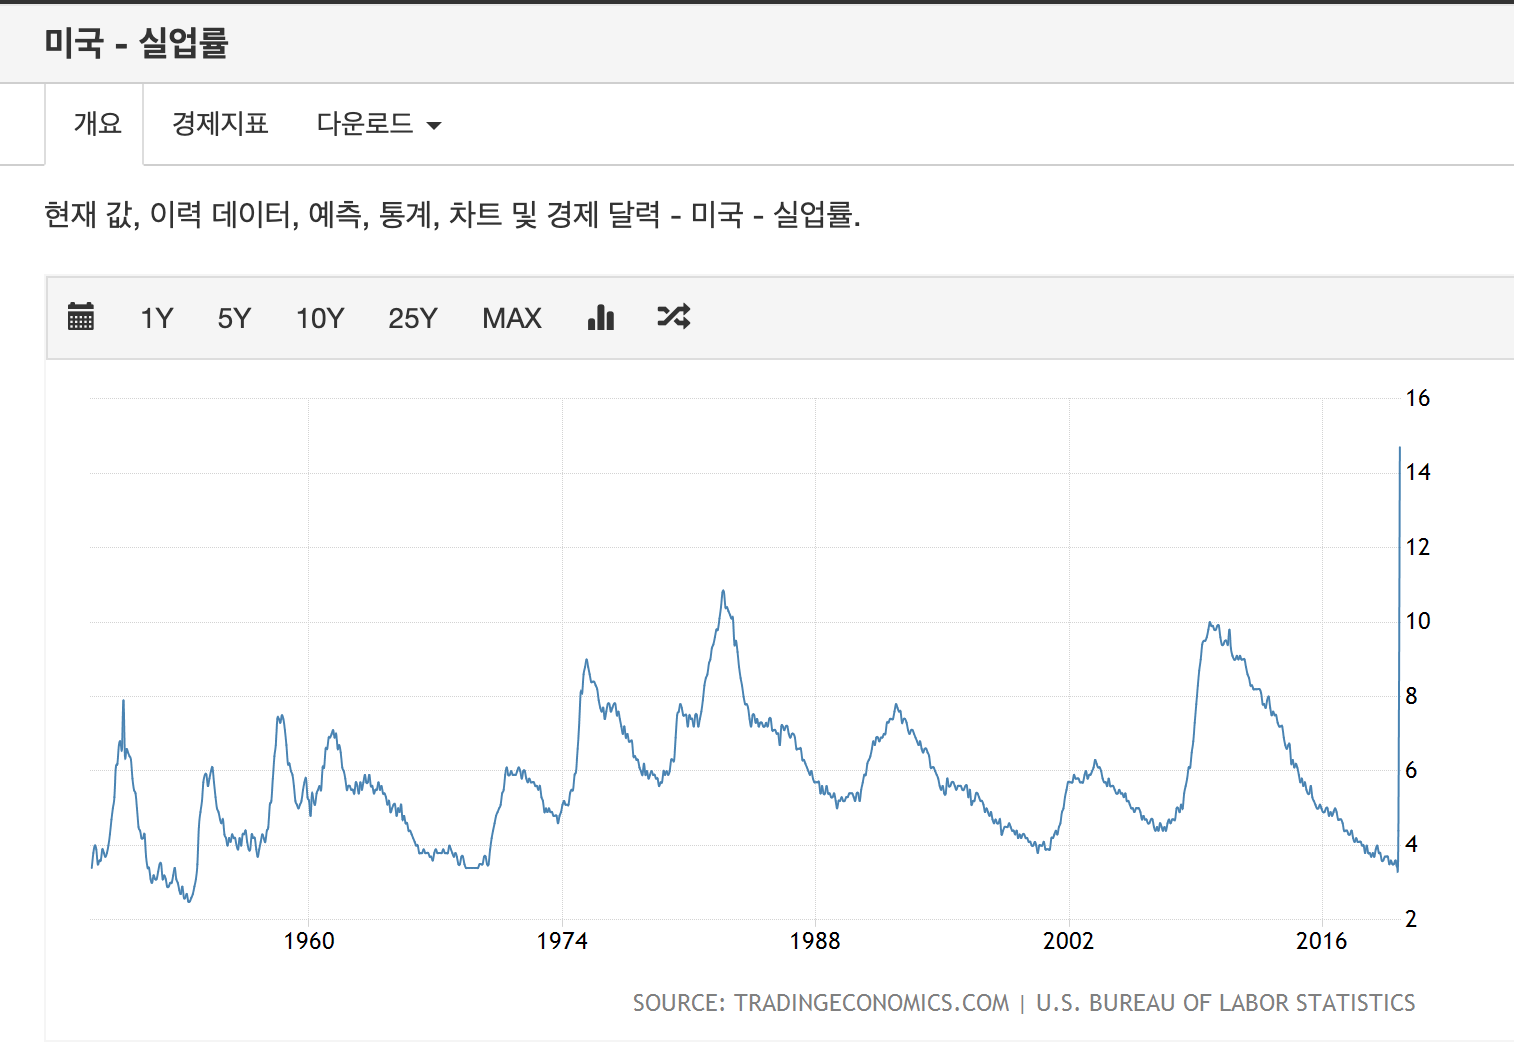The image size is (1514, 1058).
Task: Click the 1974 x-axis label
Action: pos(562,941)
